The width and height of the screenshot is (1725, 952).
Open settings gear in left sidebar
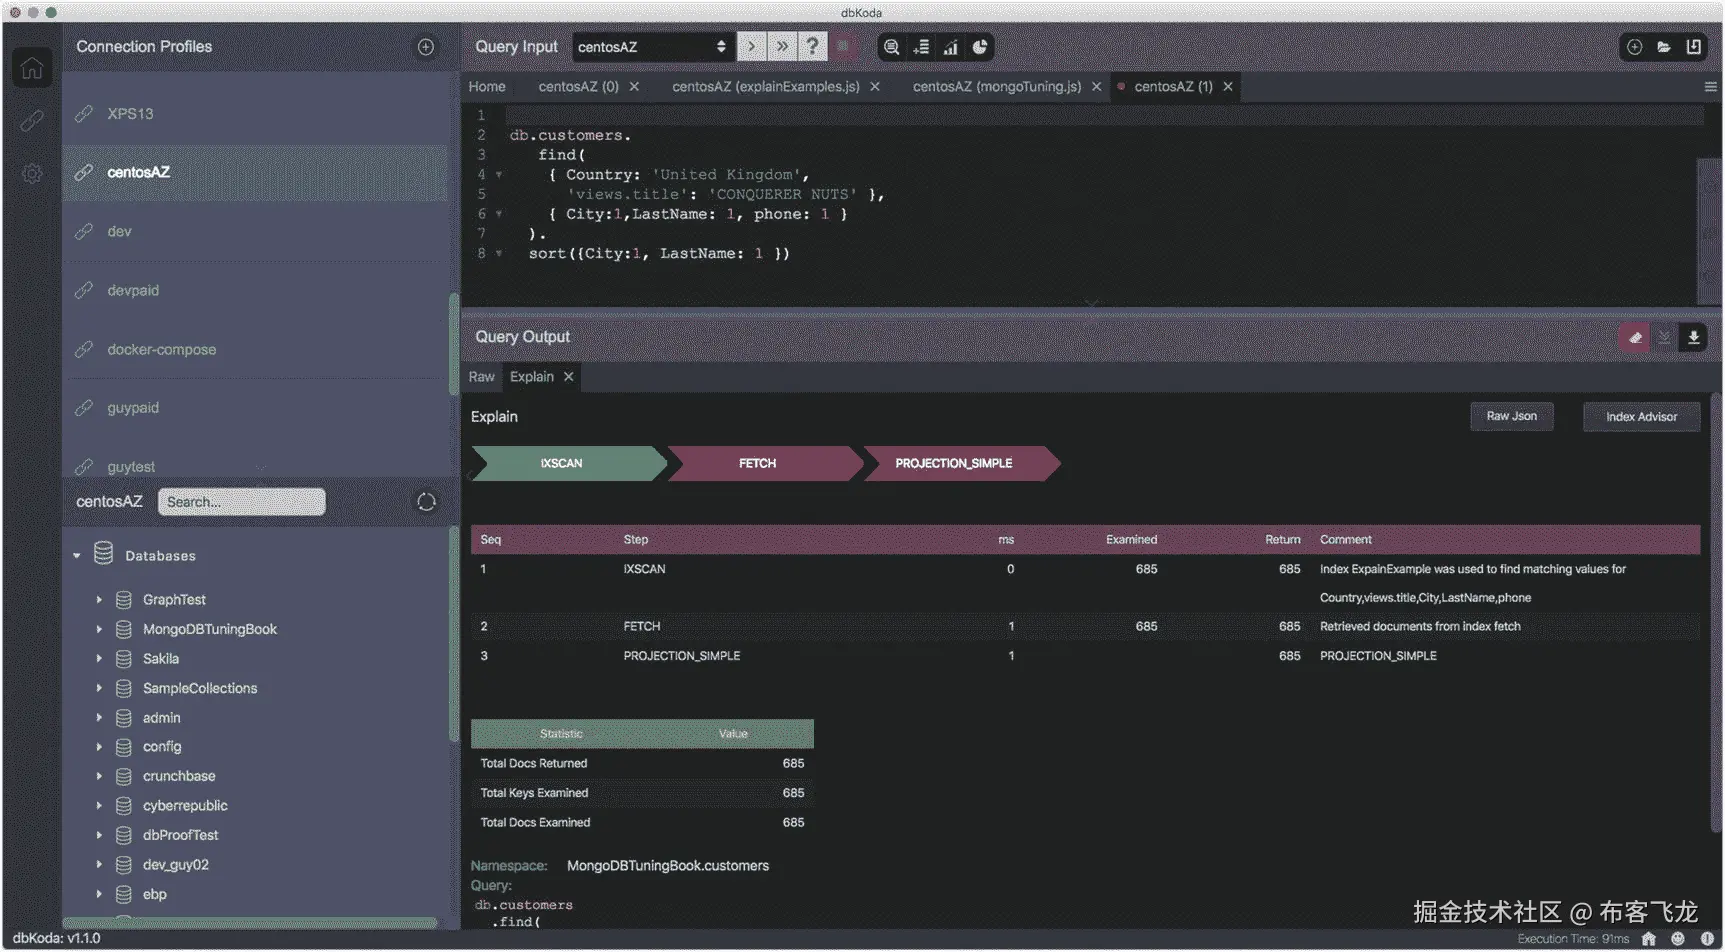[x=32, y=174]
